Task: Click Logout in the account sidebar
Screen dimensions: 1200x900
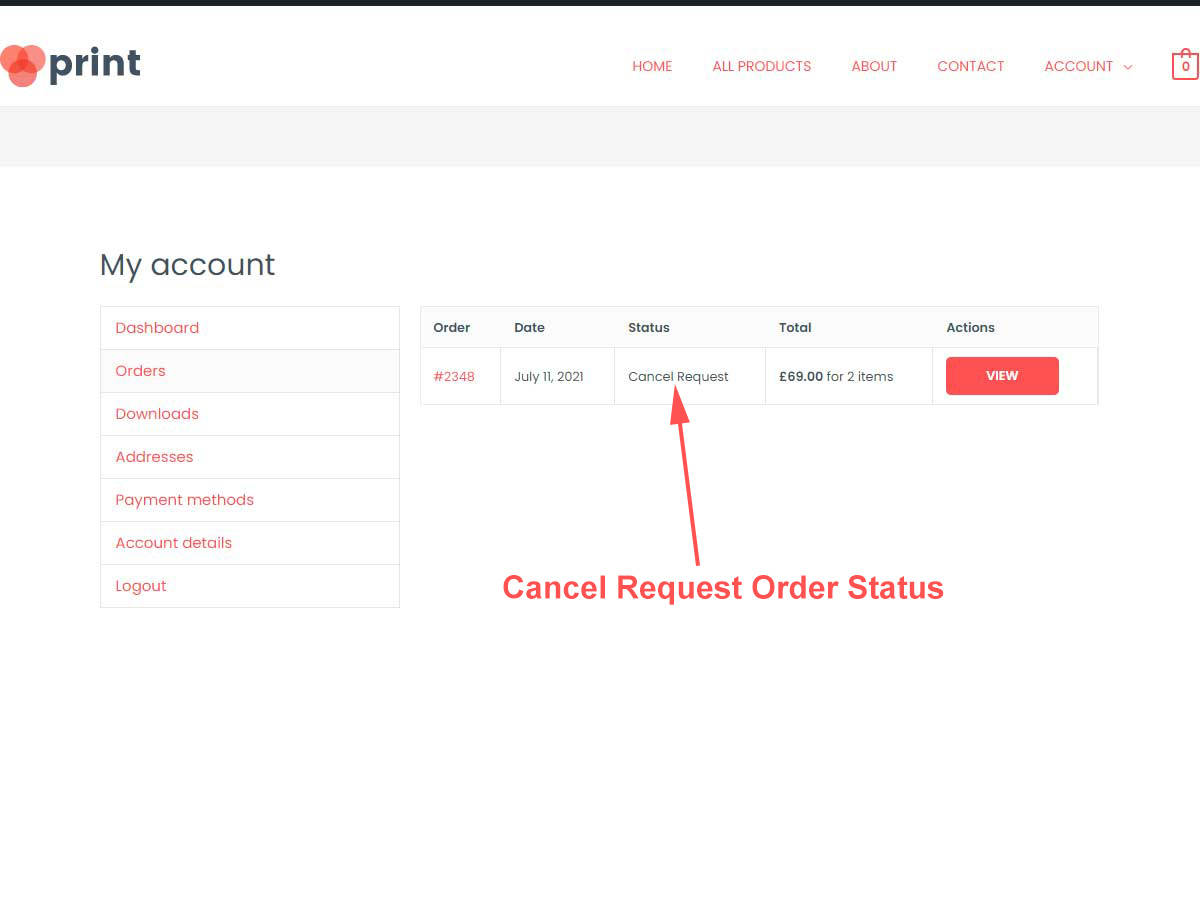Action: [141, 586]
